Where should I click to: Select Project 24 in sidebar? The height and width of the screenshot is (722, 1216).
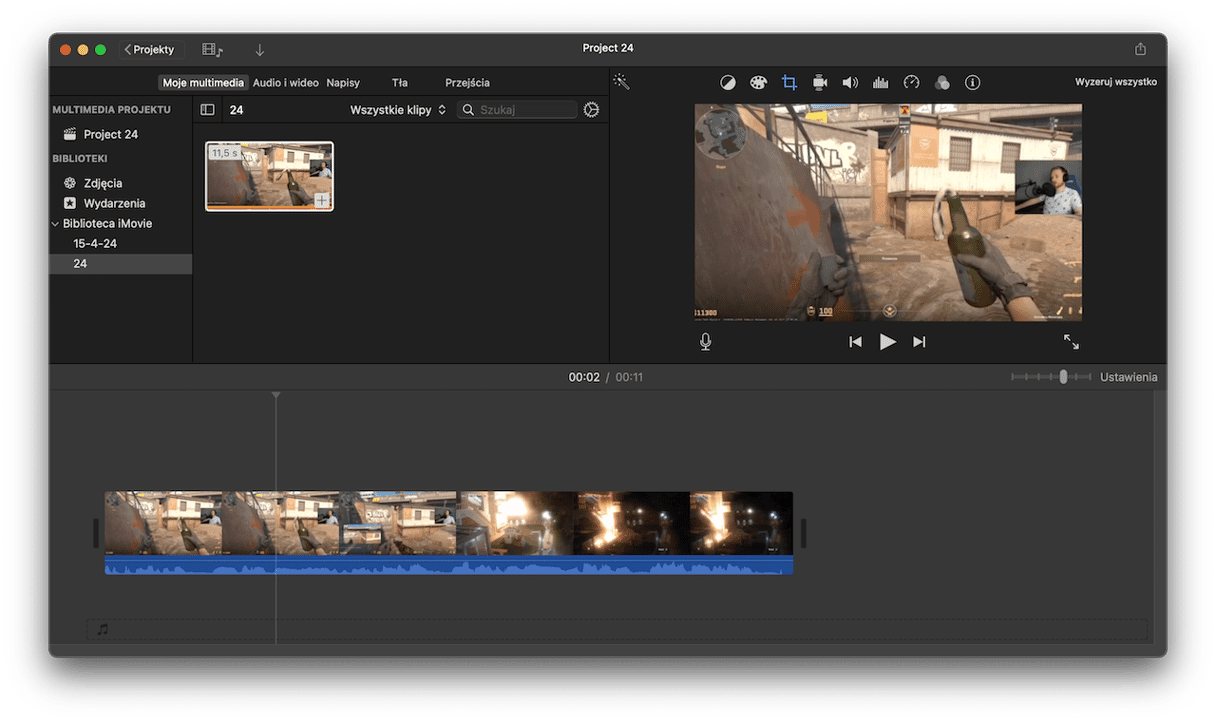tap(110, 134)
